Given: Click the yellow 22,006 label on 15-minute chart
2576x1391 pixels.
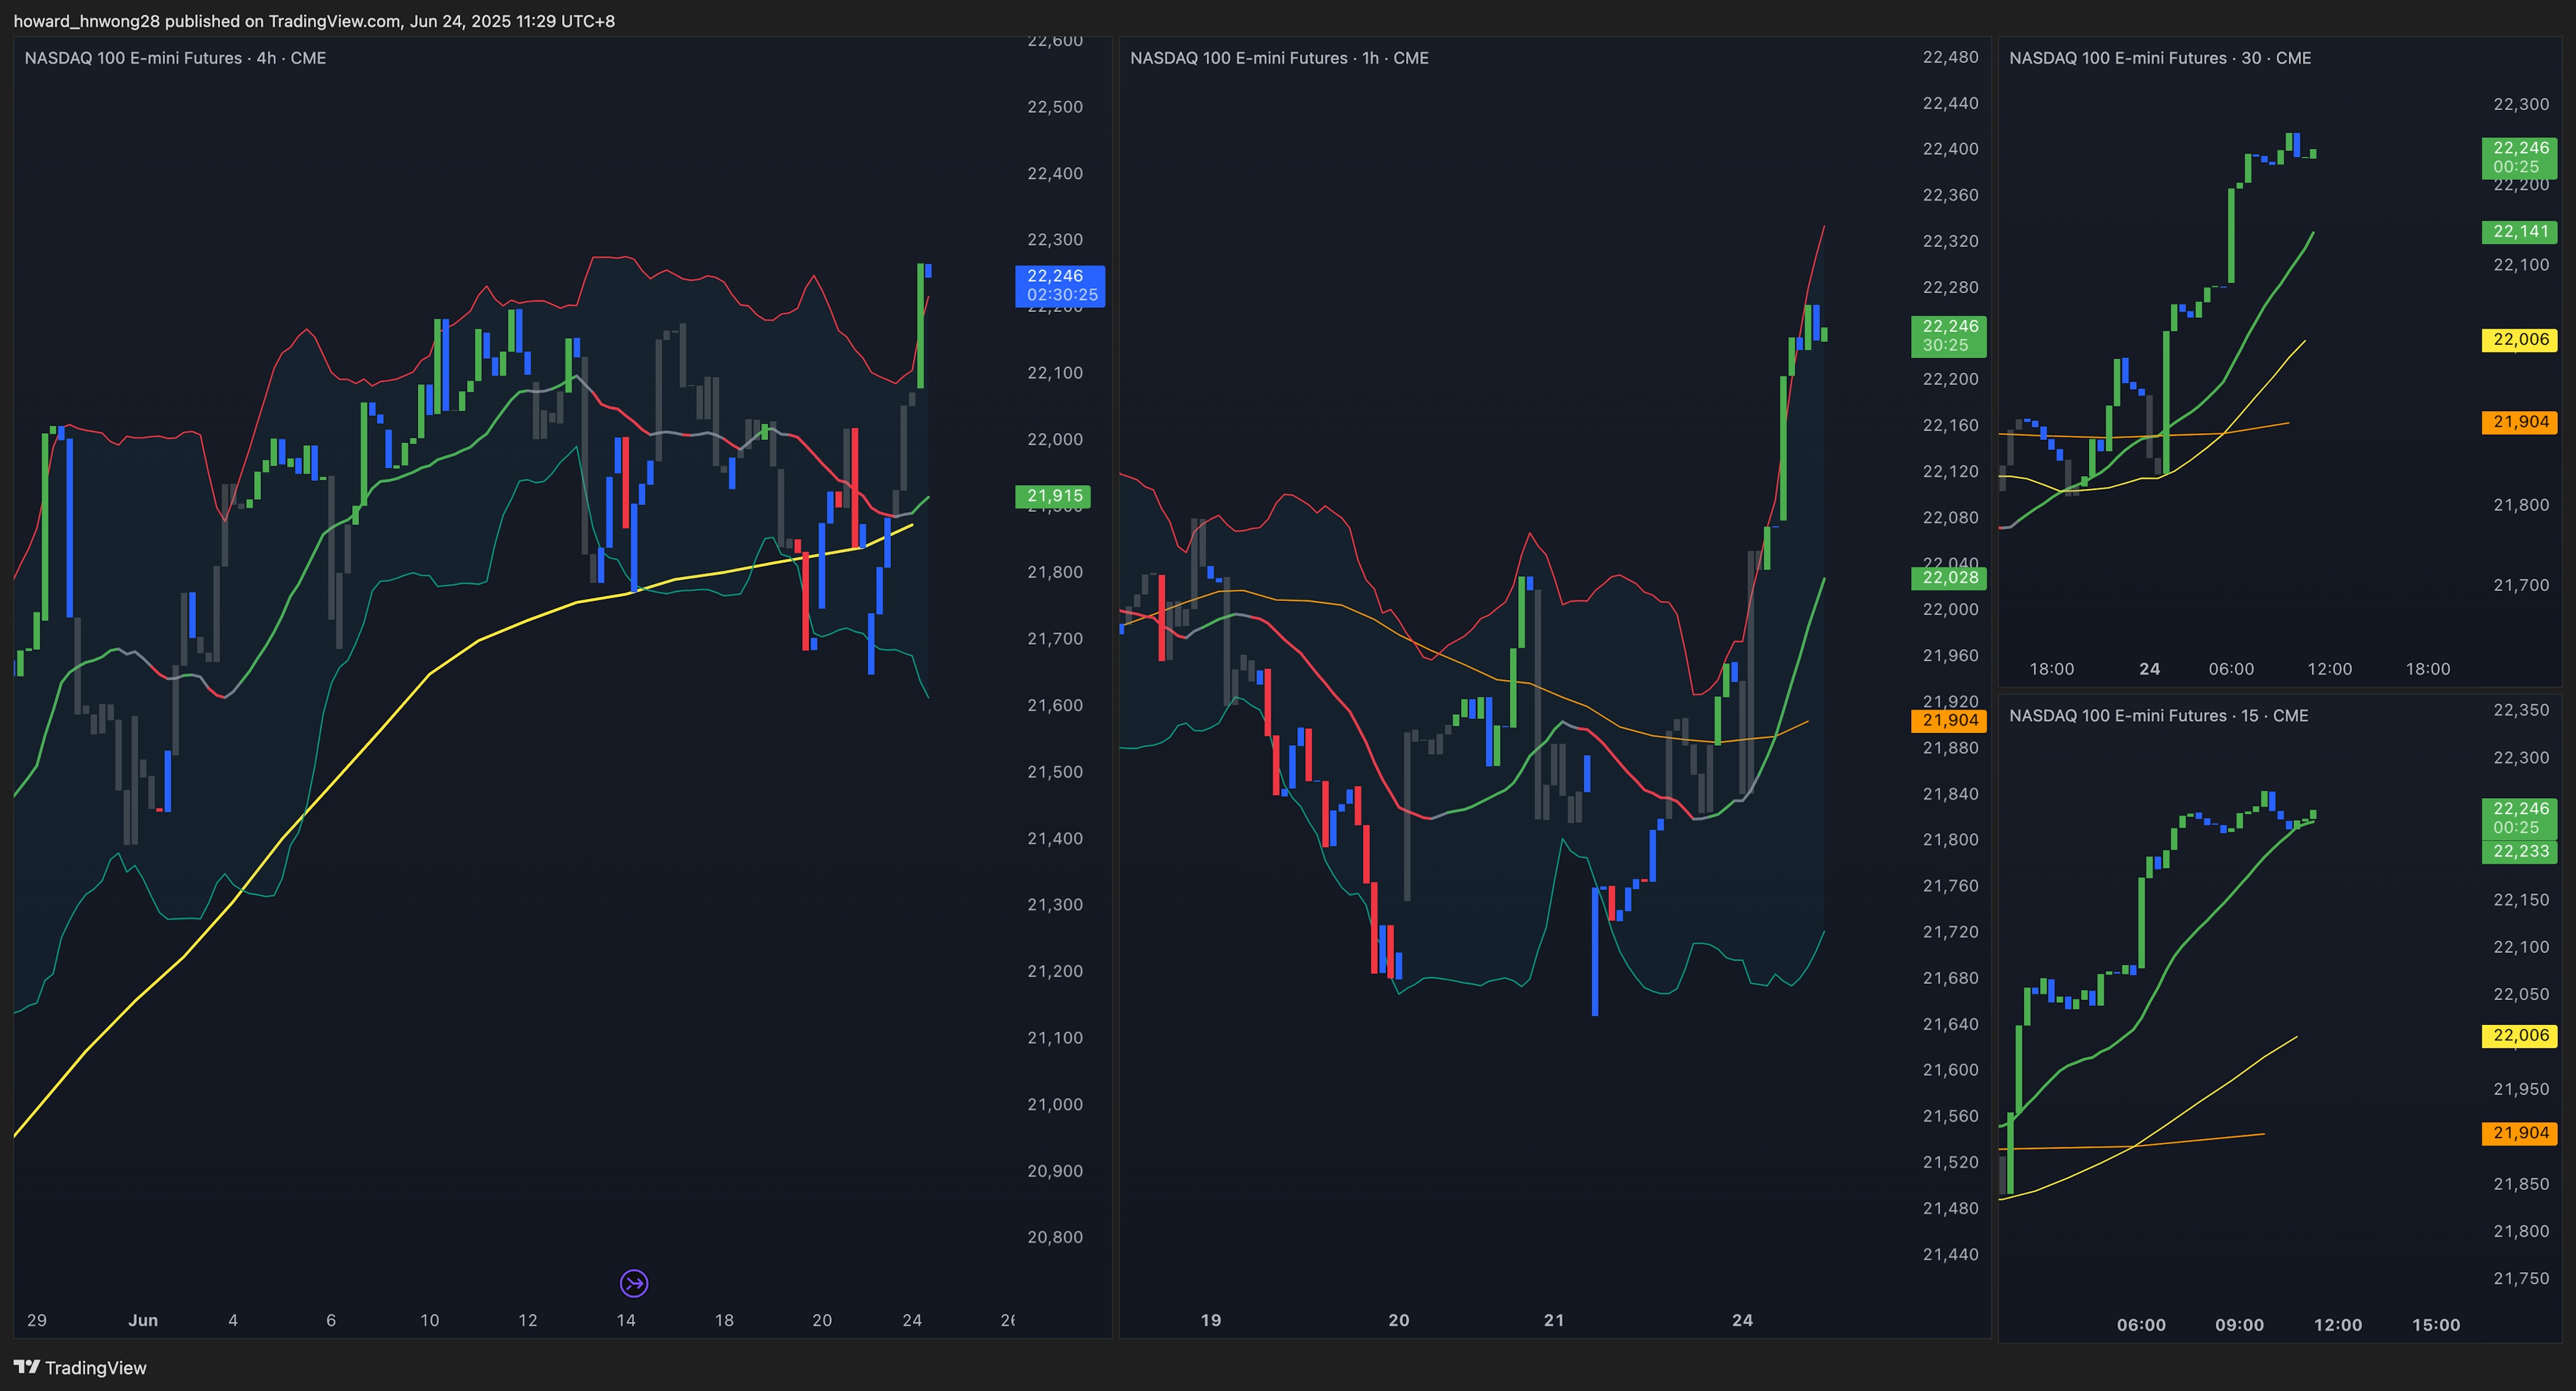Looking at the screenshot, I should click(x=2520, y=1036).
